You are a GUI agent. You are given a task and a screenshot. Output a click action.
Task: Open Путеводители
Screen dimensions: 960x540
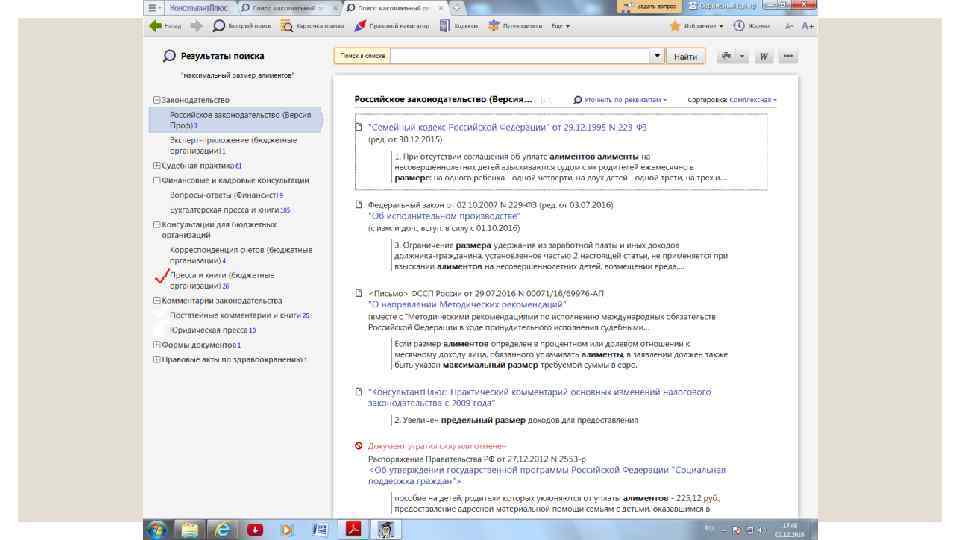pyautogui.click(x=515, y=26)
